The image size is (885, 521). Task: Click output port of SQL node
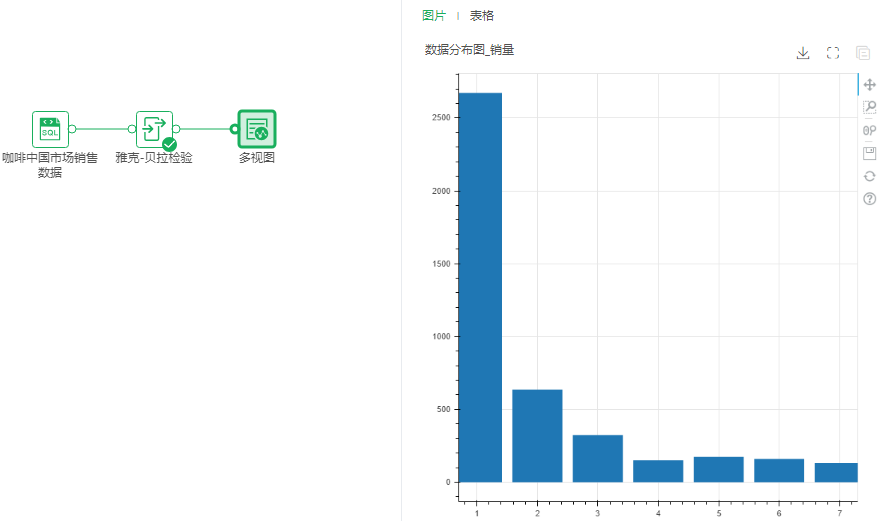[x=72, y=129]
